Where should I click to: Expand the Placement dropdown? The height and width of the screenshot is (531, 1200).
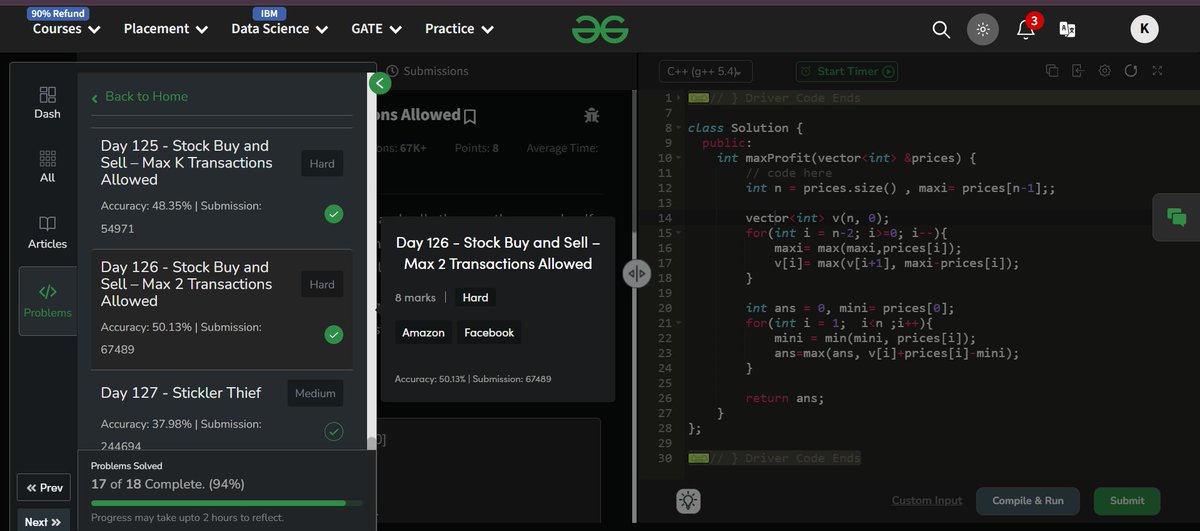click(x=166, y=29)
